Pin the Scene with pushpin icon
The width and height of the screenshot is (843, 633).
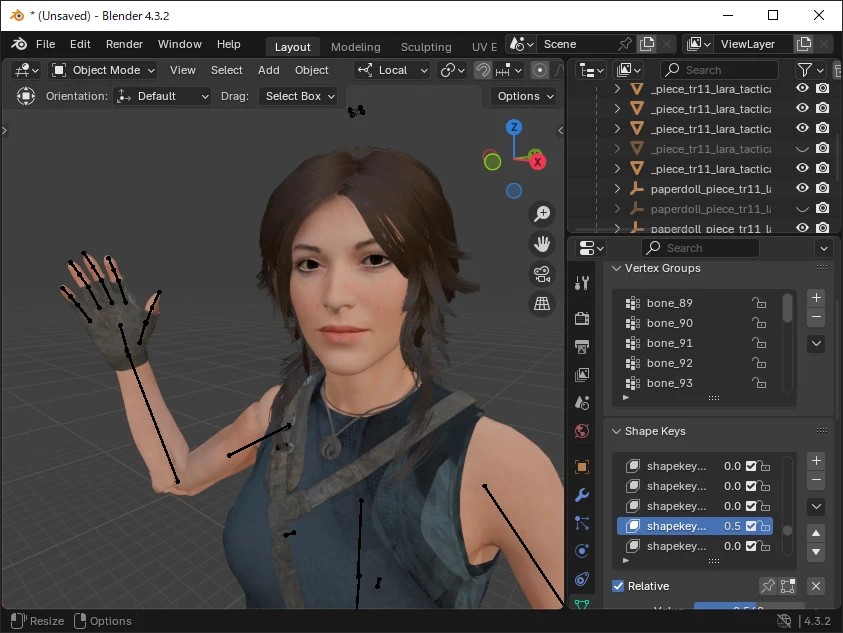click(625, 44)
